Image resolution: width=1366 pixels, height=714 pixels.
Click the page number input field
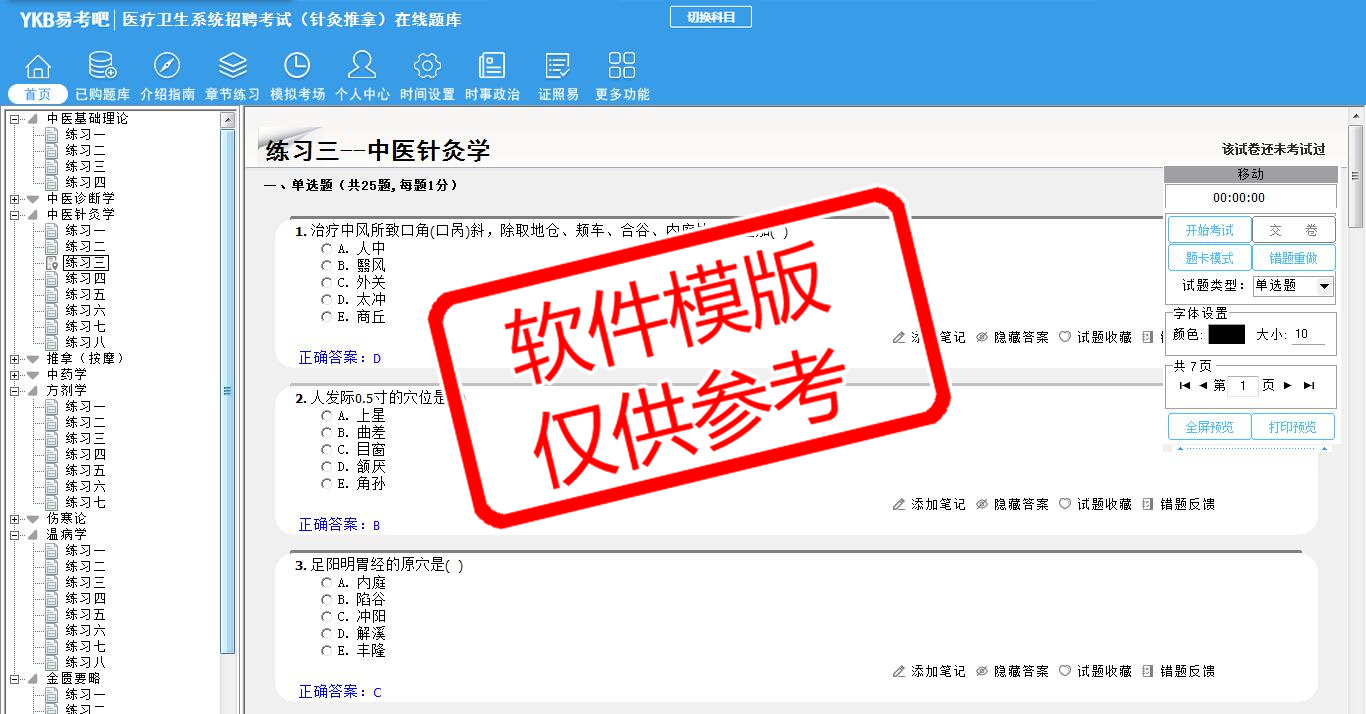(x=1243, y=386)
